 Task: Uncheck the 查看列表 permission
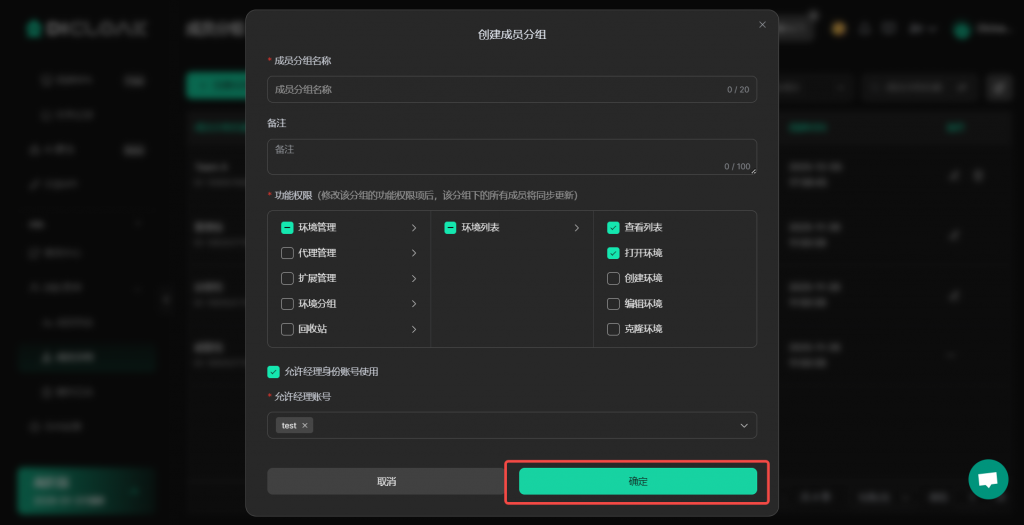tap(613, 228)
